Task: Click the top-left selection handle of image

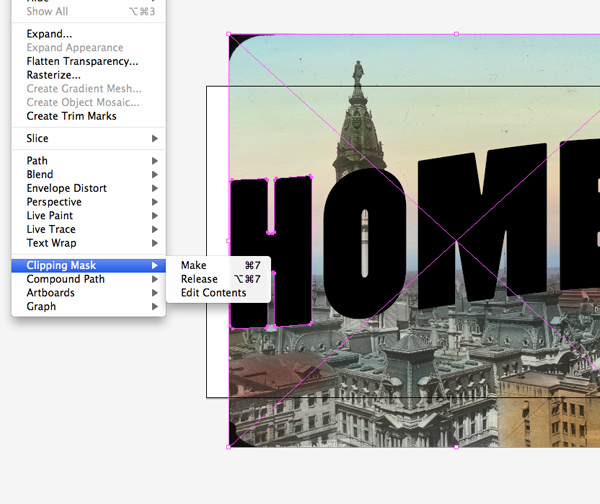Action: (229, 34)
